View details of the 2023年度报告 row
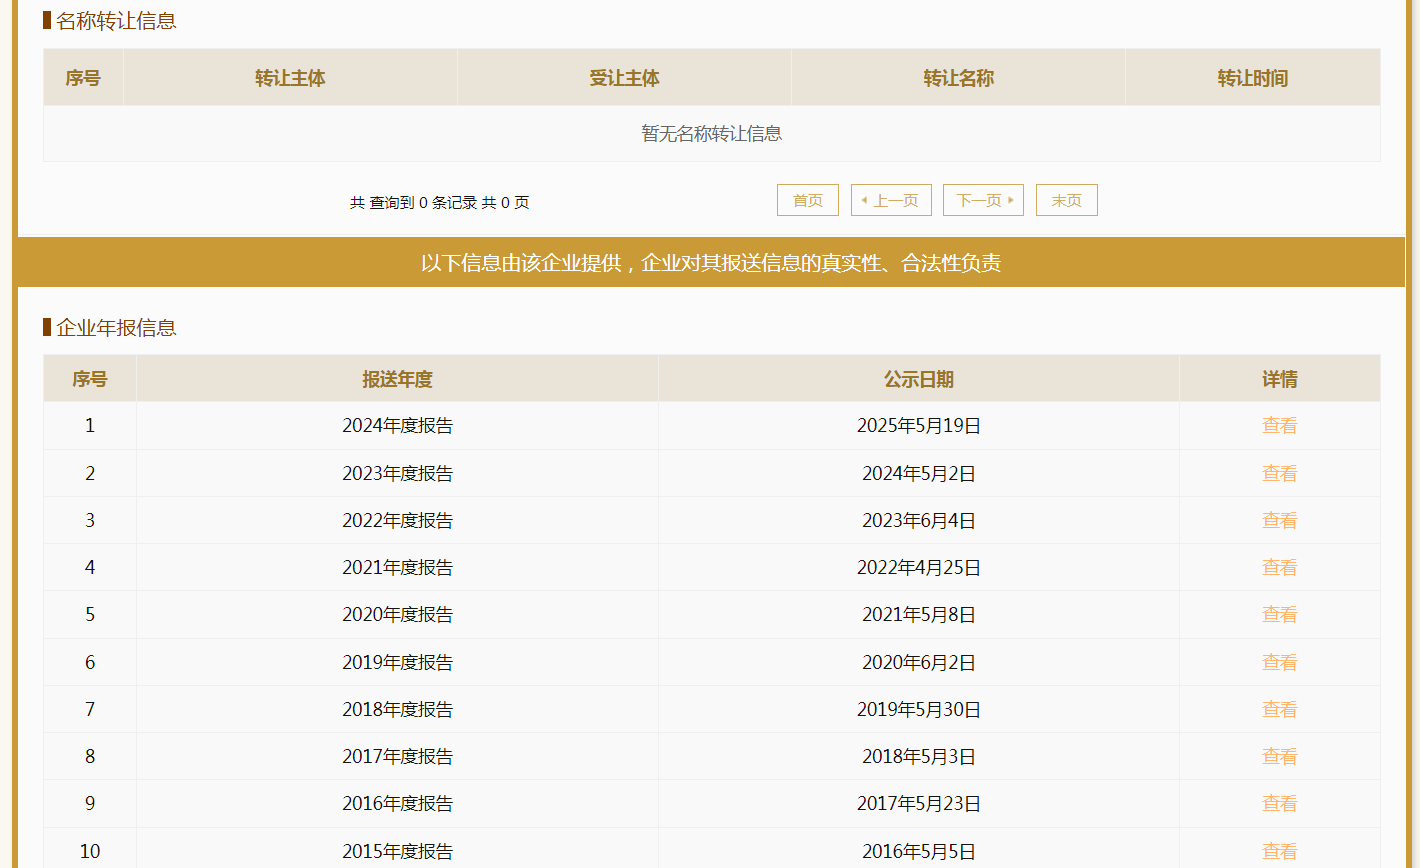This screenshot has width=1420, height=868. click(1279, 473)
